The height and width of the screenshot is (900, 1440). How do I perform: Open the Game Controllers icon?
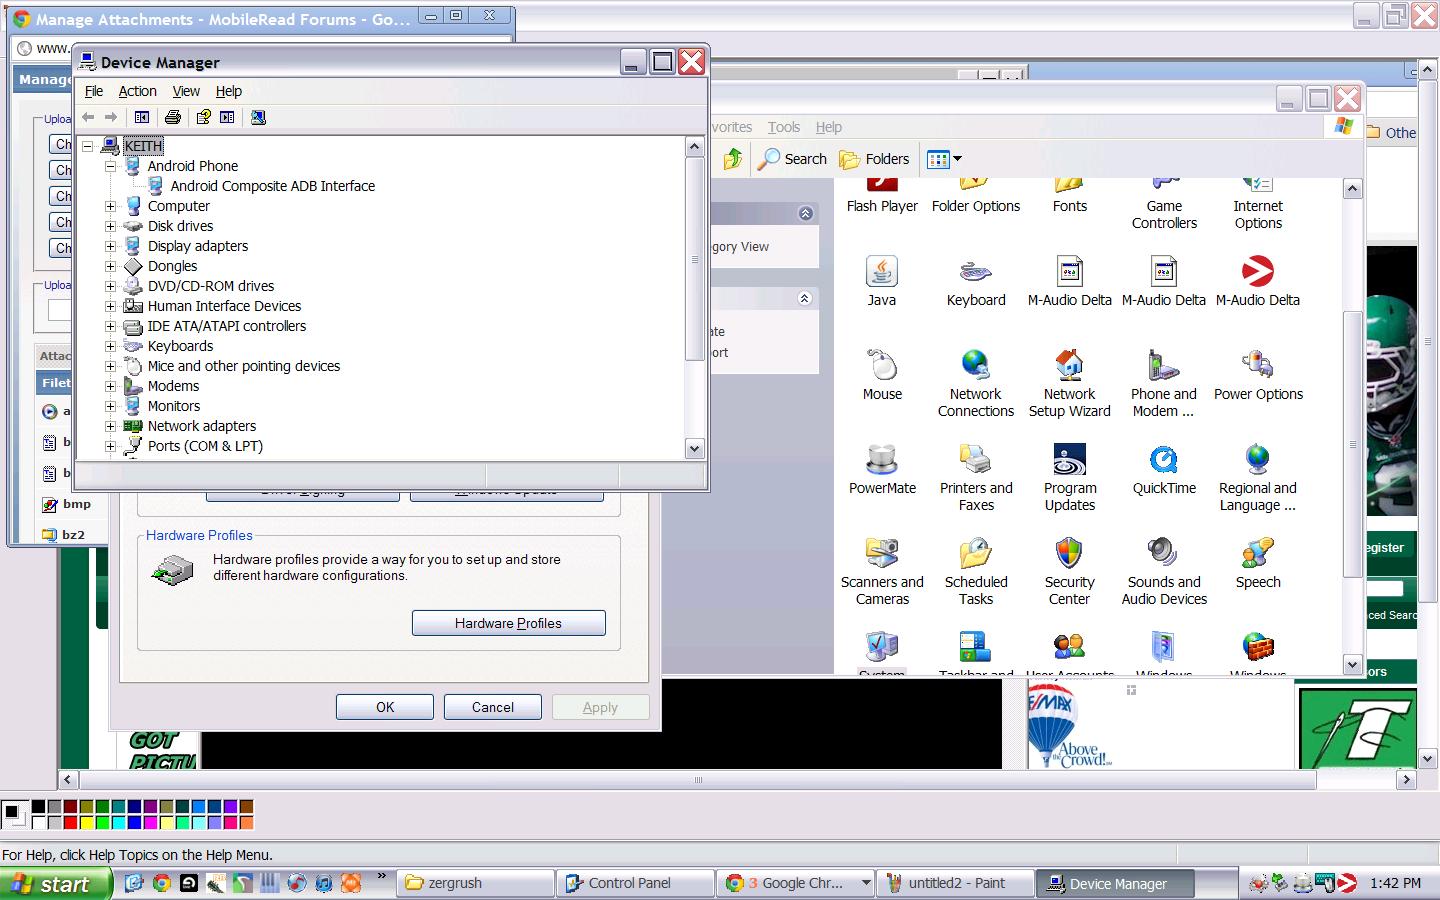(1164, 205)
